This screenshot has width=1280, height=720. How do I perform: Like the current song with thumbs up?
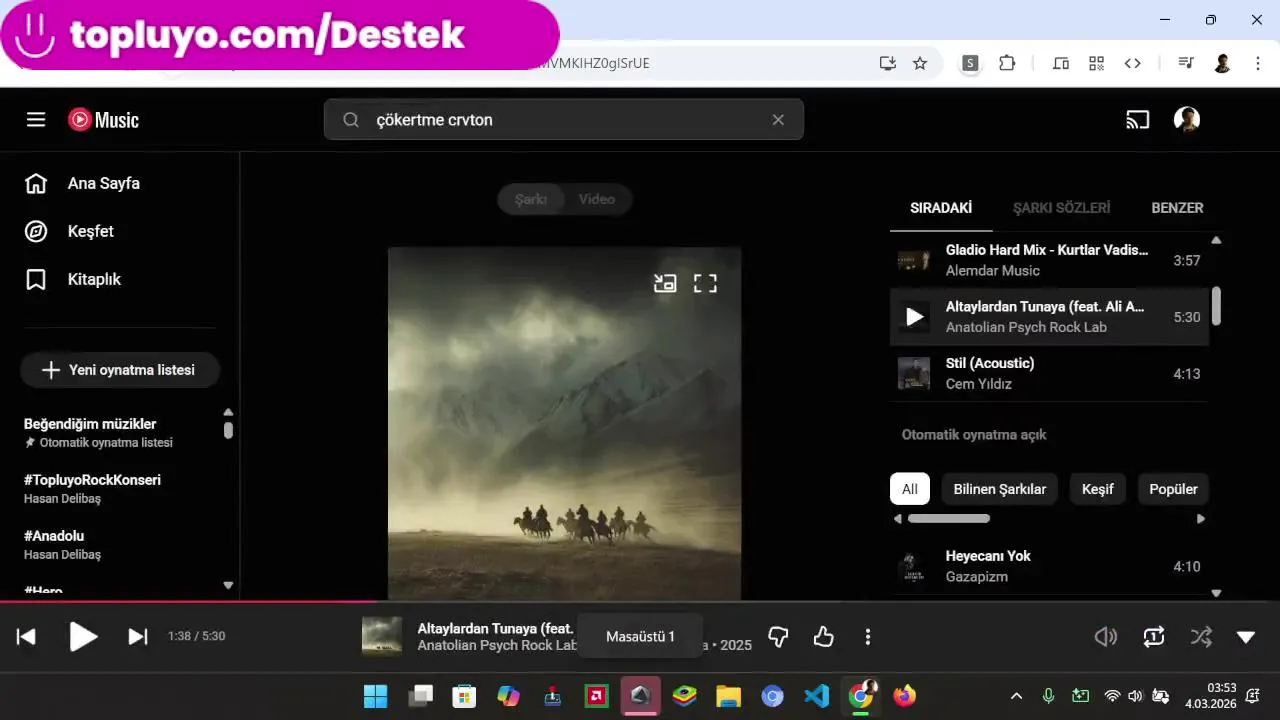pos(823,636)
